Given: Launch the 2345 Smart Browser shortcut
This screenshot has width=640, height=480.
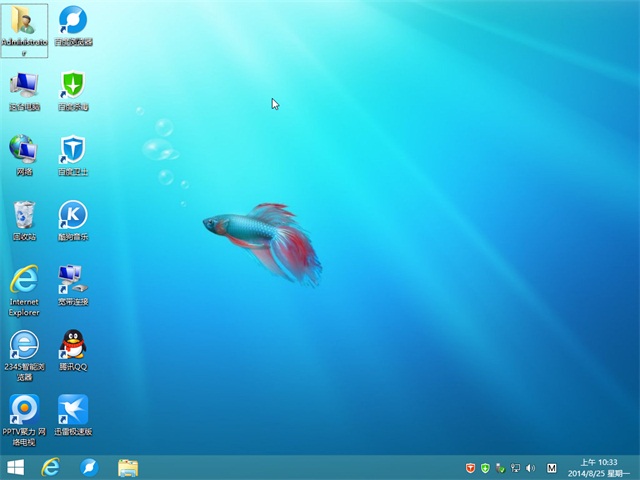Looking at the screenshot, I should click(23, 346).
